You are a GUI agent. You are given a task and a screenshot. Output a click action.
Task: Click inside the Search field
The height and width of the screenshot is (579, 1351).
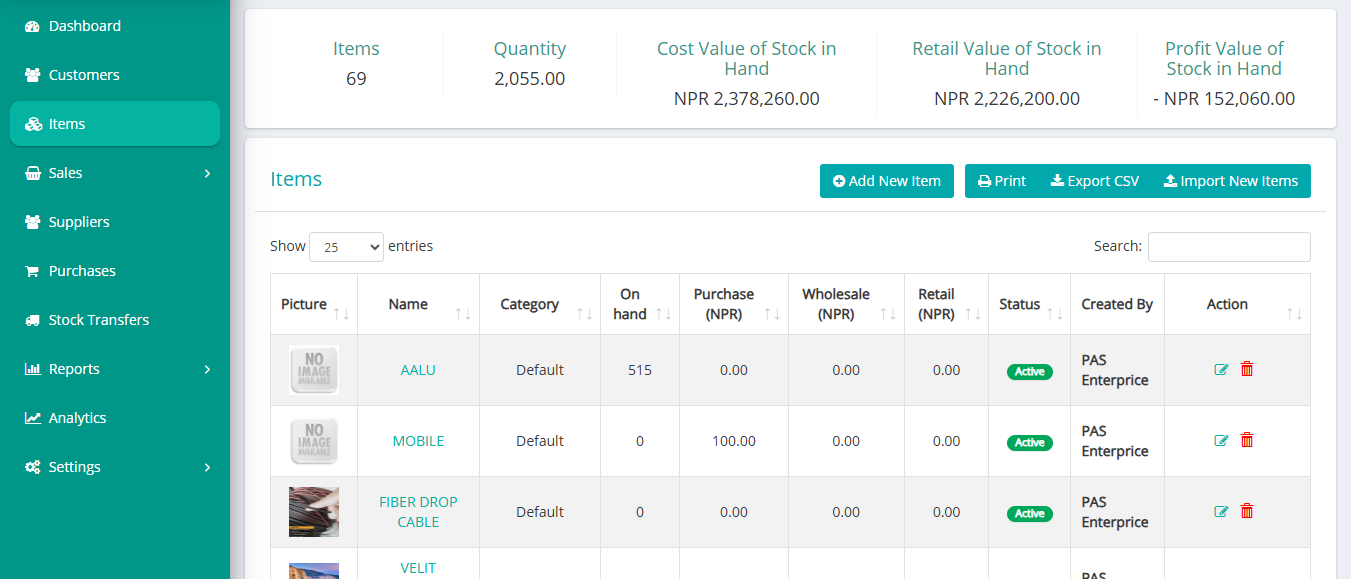coord(1229,246)
